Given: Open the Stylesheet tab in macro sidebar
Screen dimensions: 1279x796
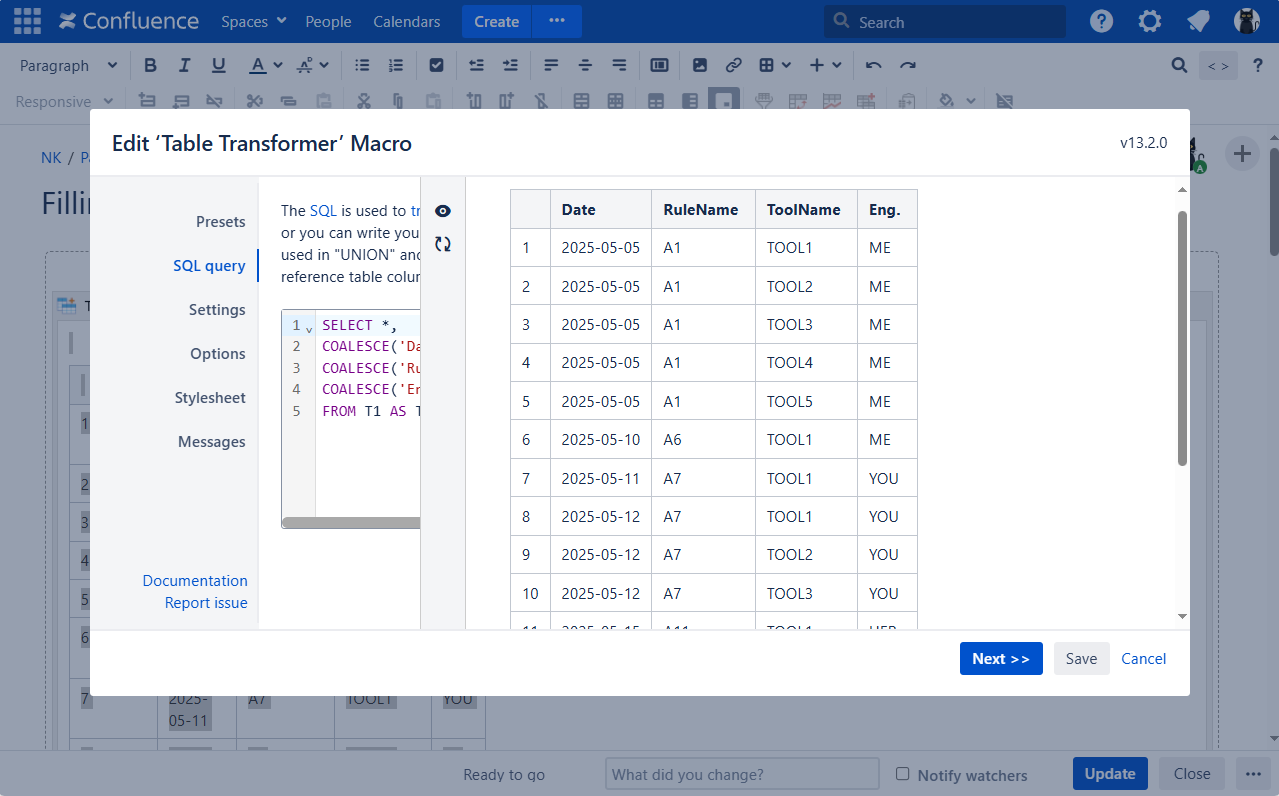Looking at the screenshot, I should [210, 398].
